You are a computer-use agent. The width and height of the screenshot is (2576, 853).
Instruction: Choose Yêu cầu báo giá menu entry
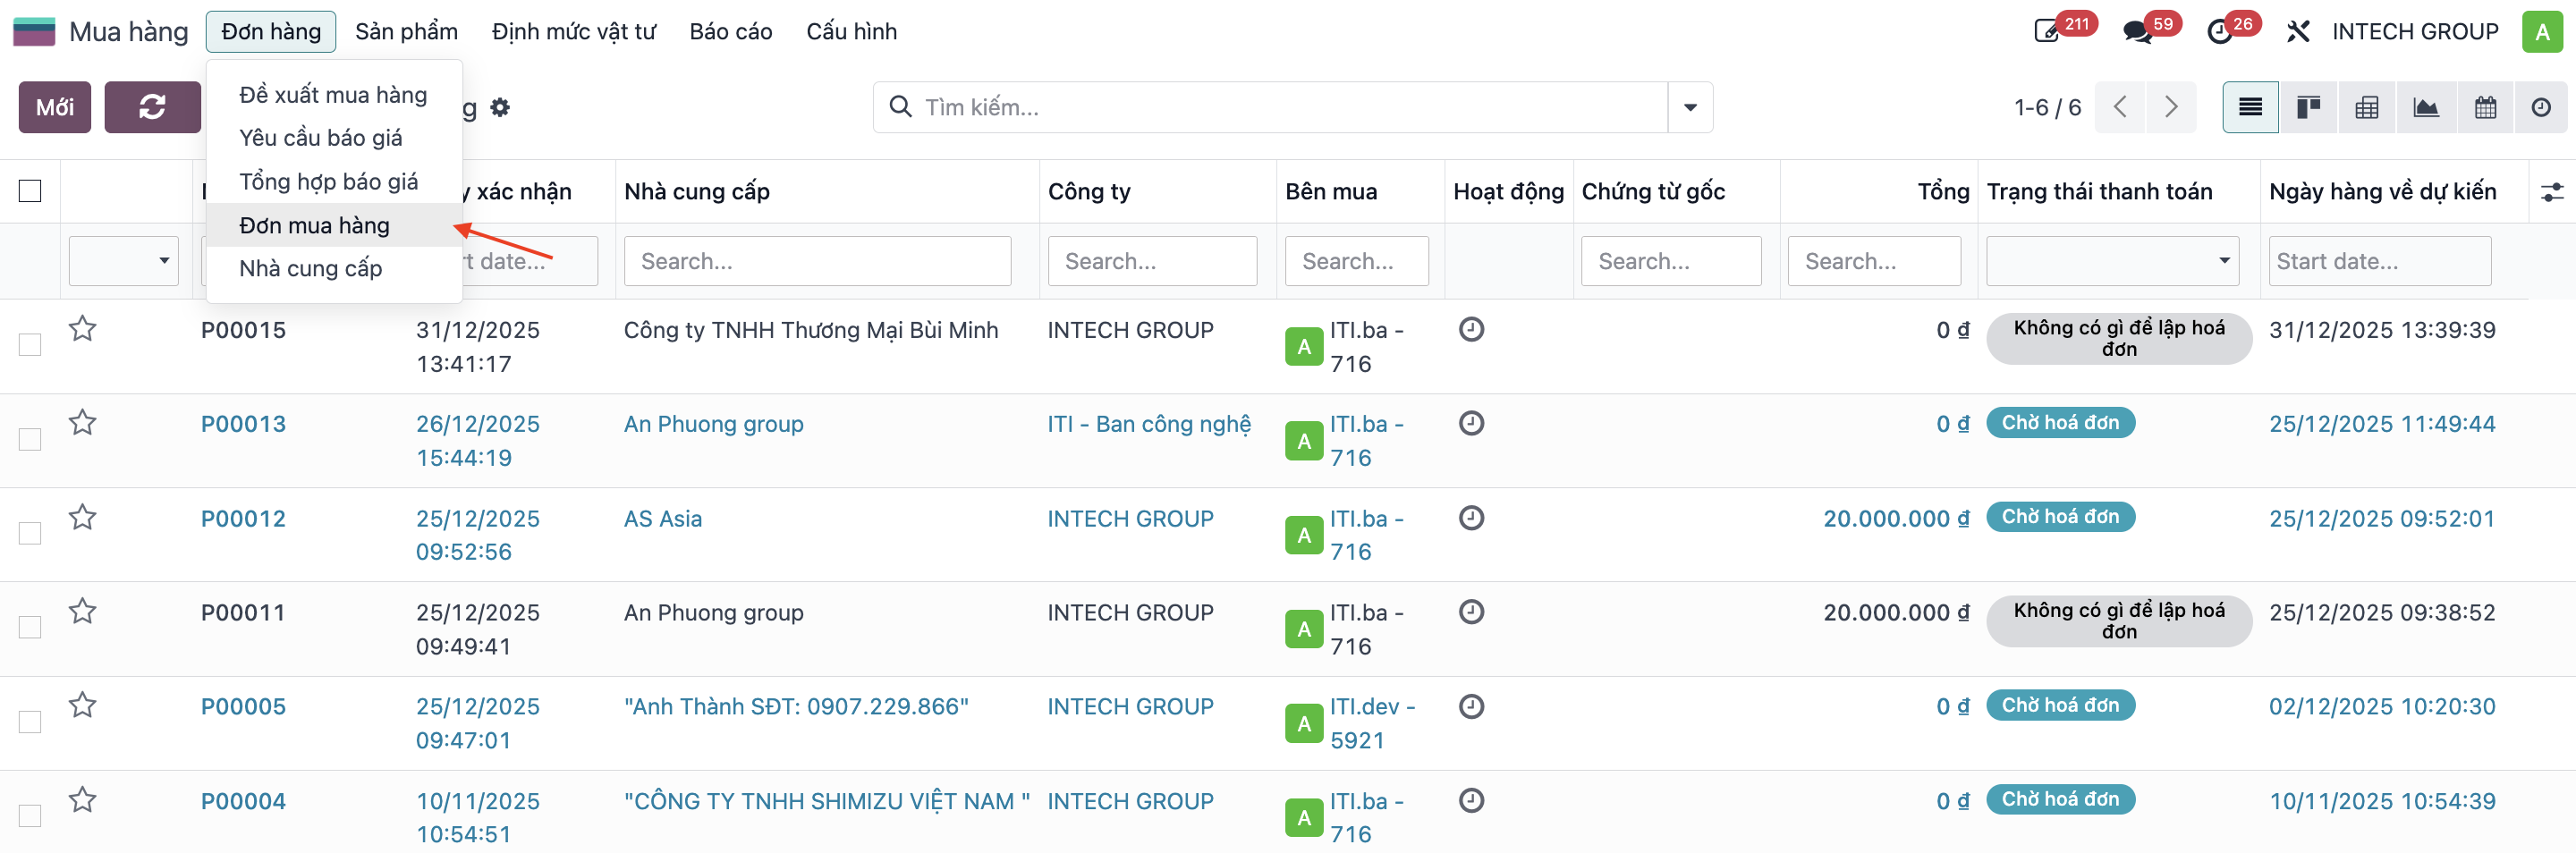[x=333, y=137]
